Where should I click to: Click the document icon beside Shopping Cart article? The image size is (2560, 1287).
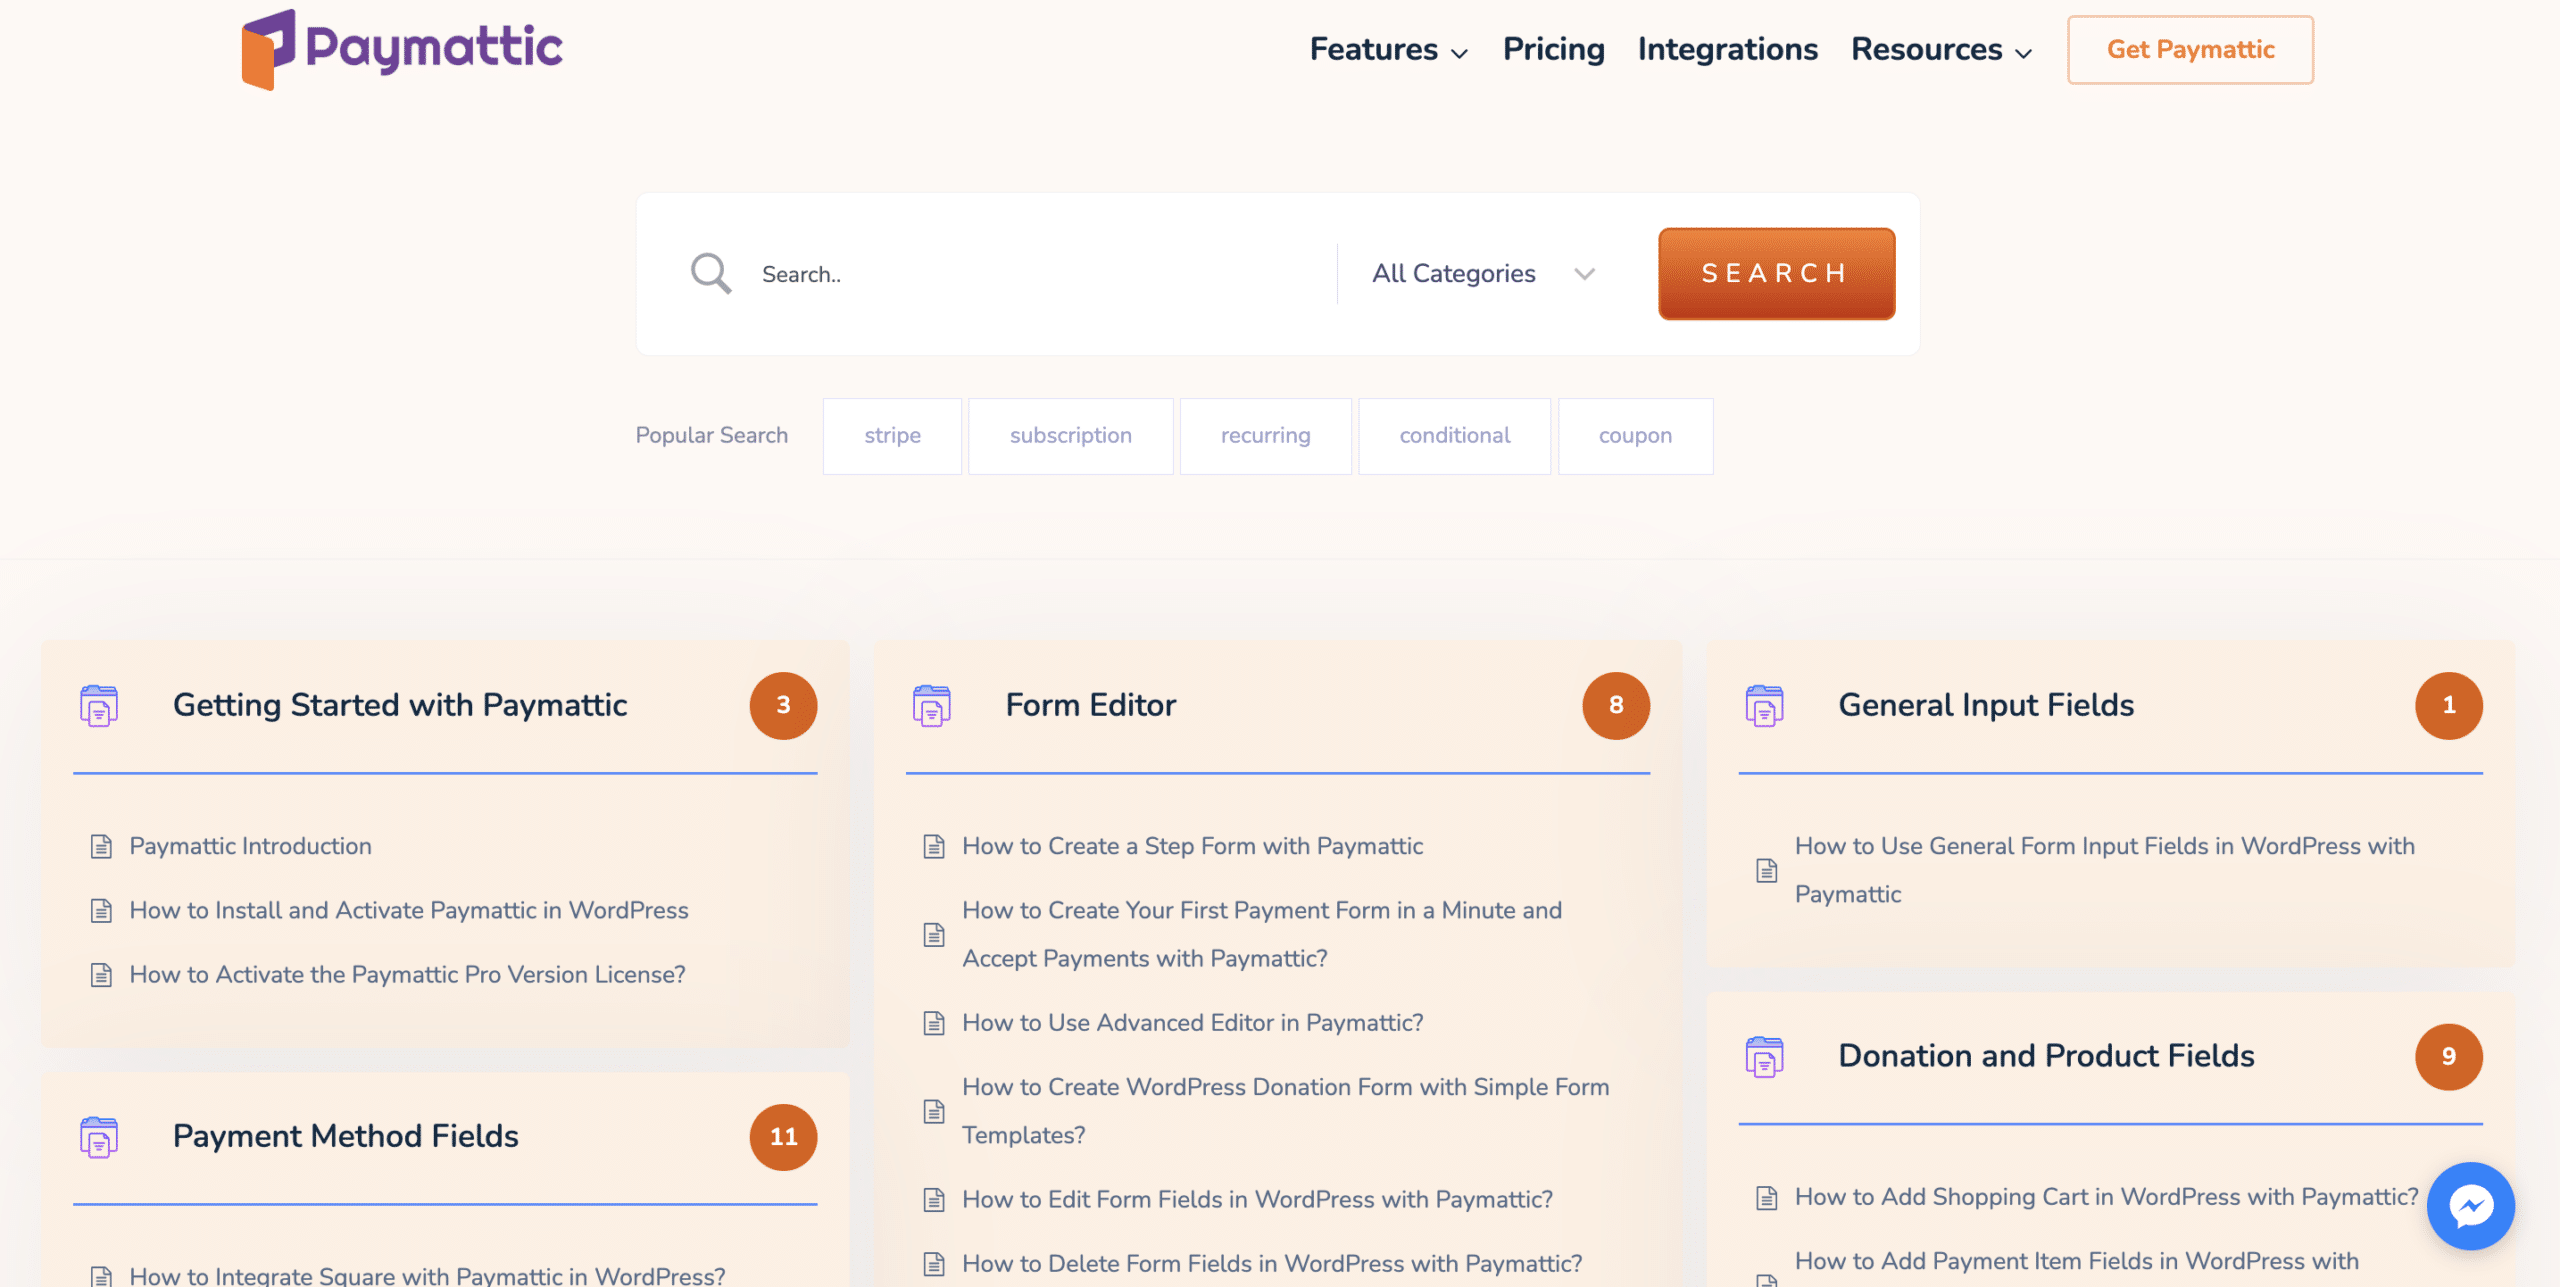[x=1766, y=1197]
